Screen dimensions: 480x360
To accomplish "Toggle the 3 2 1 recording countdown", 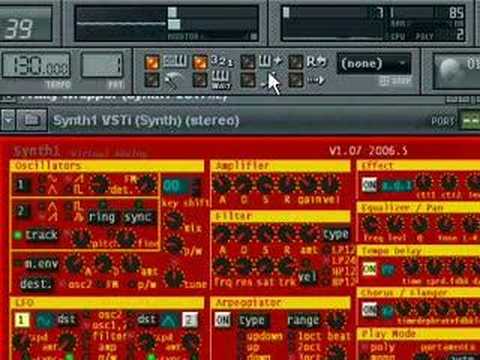I will tap(200, 63).
